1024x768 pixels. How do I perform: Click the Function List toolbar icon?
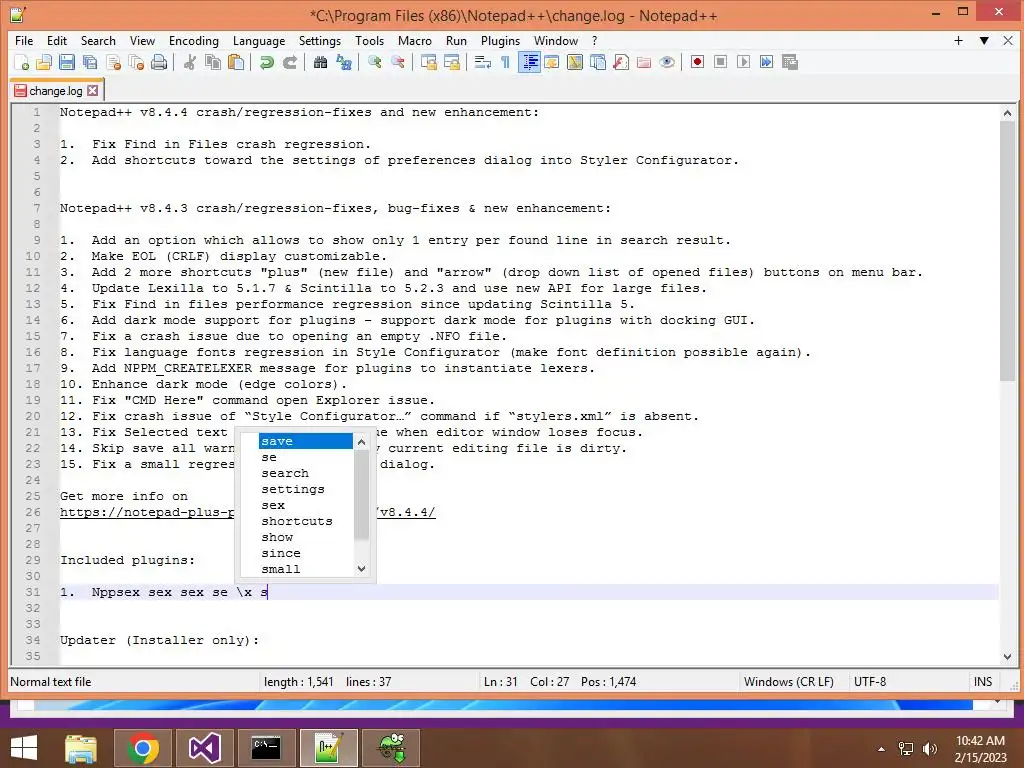621,62
